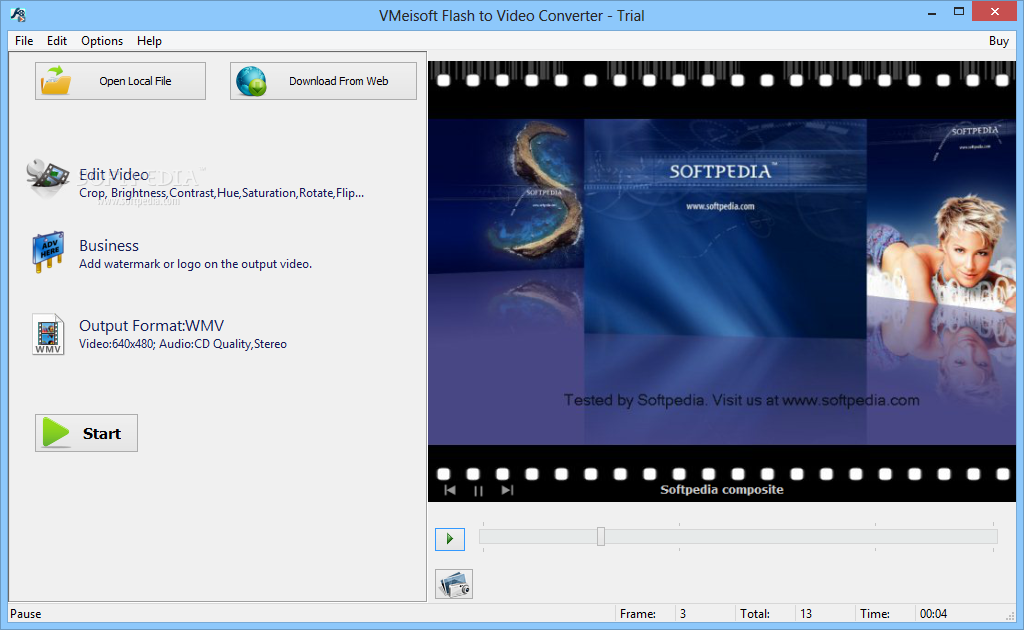This screenshot has height=630, width=1024.
Task: Click the Edit Video heading
Action: pyautogui.click(x=114, y=174)
